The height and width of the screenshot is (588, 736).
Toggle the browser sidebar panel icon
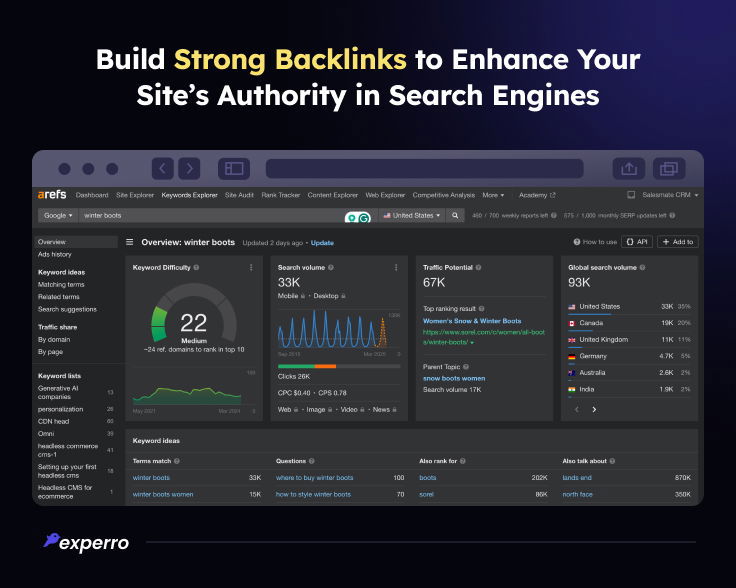click(234, 168)
